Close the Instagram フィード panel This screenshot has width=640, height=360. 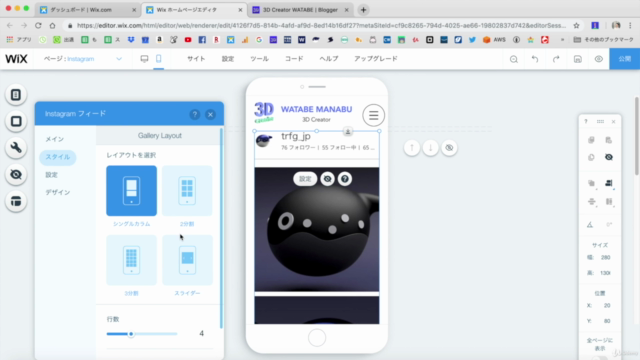[211, 114]
